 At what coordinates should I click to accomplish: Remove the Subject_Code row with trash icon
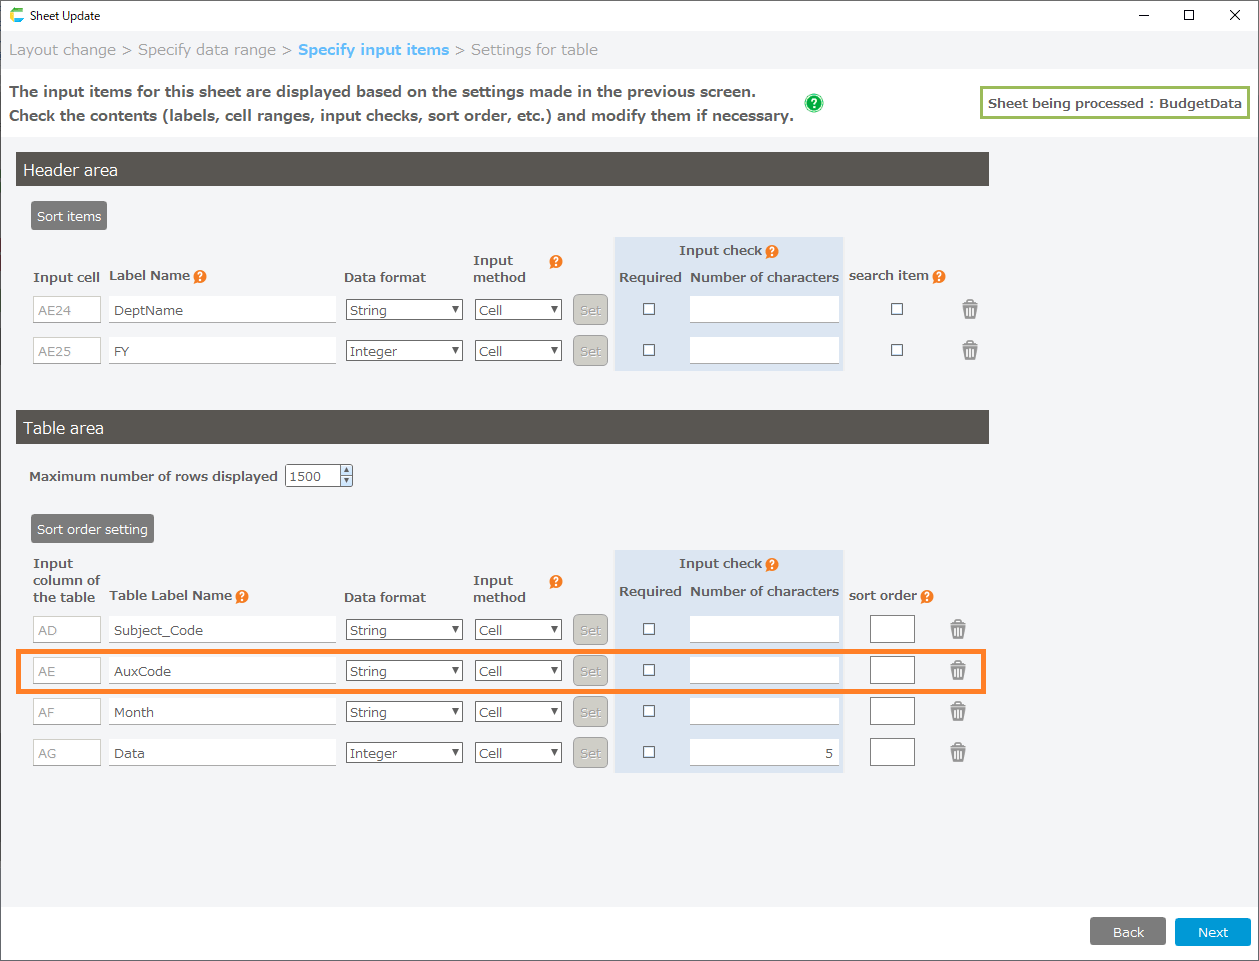[957, 629]
